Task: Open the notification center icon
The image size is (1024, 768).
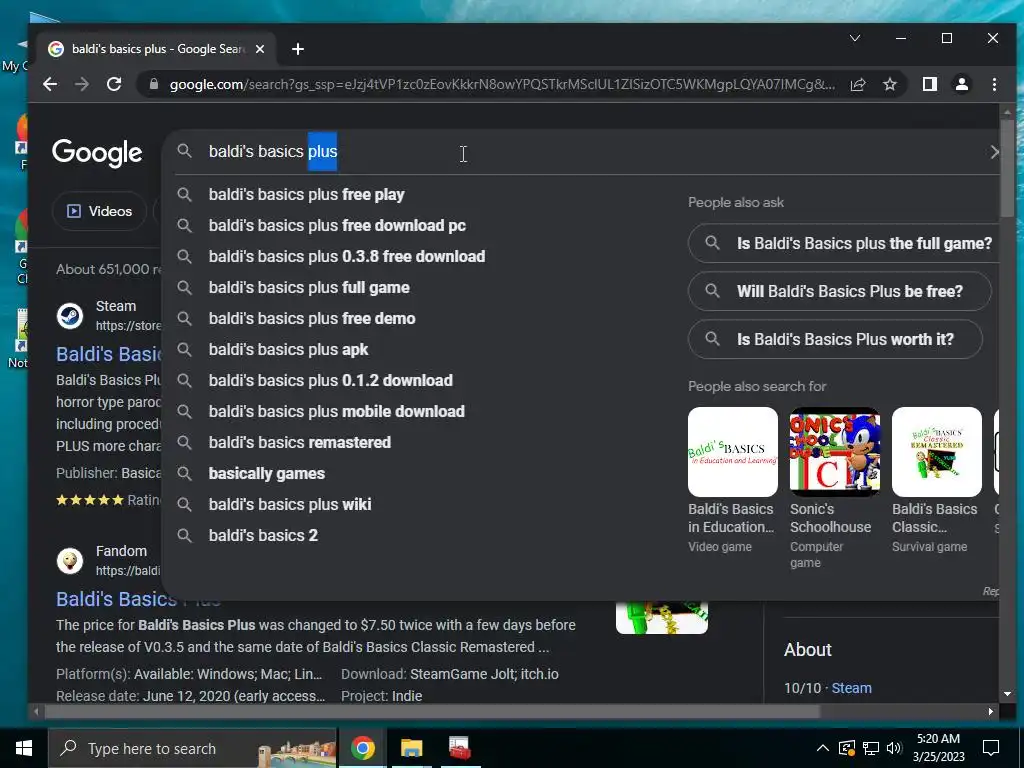Action: click(991, 748)
